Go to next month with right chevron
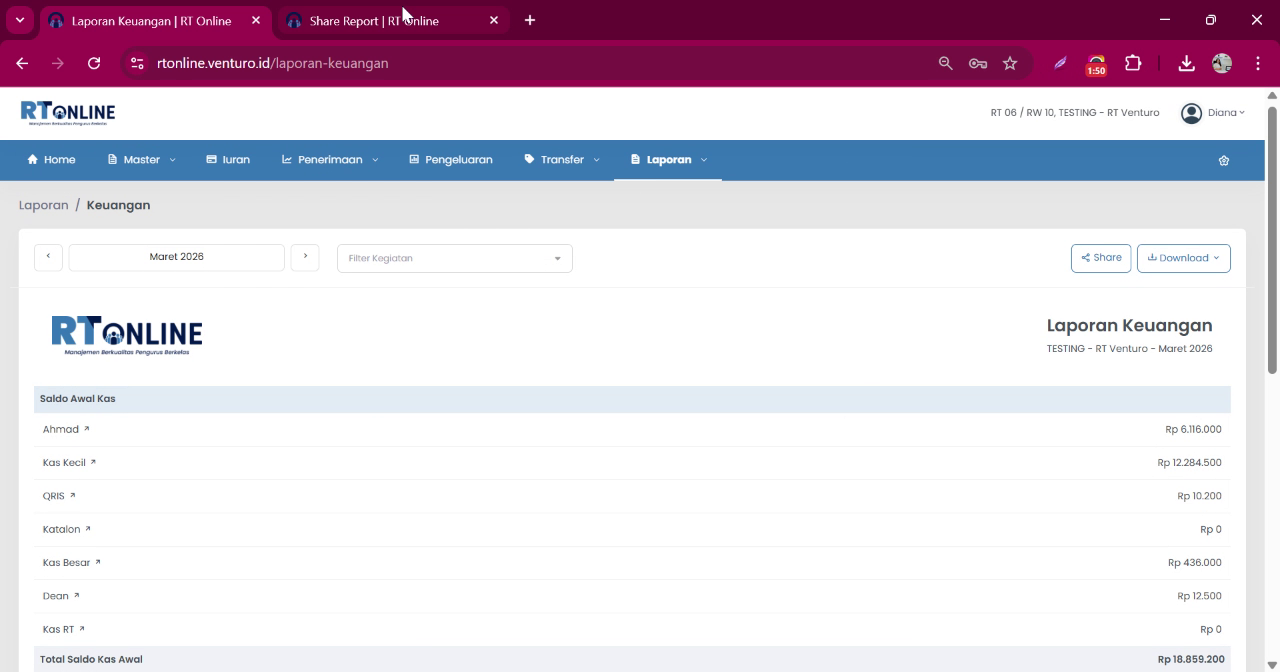This screenshot has height=672, width=1280. [x=305, y=257]
